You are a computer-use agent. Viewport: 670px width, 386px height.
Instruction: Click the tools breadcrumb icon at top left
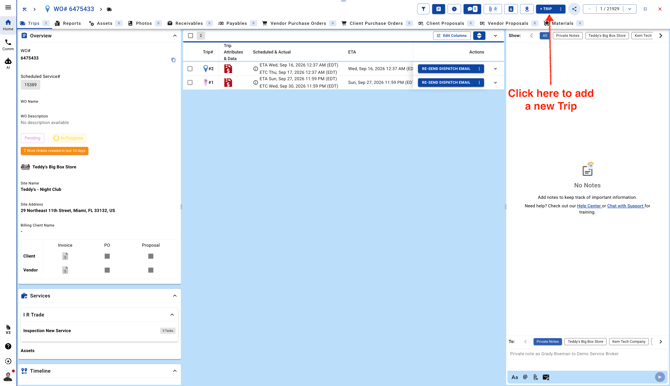24,9
